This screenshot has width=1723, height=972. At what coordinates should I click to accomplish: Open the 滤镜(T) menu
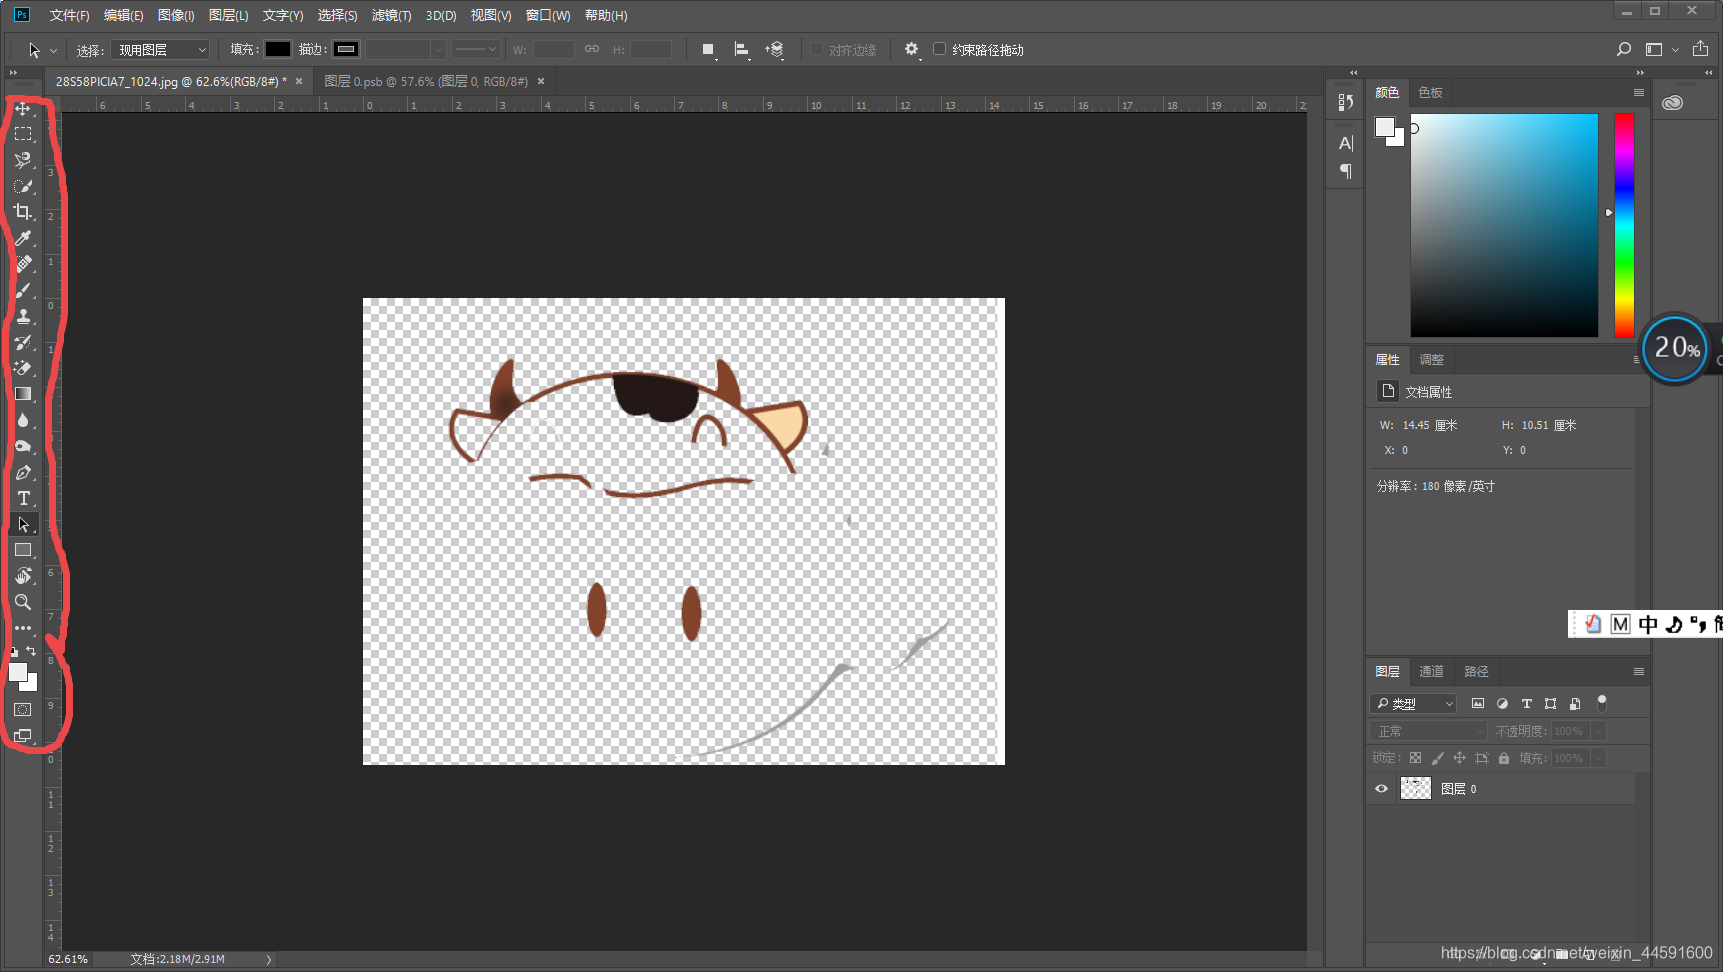(391, 15)
